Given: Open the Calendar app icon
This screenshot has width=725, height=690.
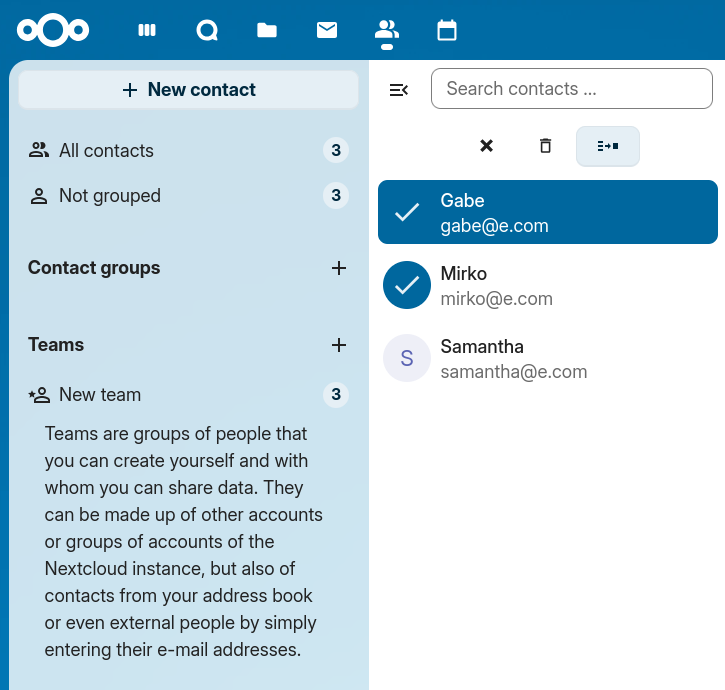Looking at the screenshot, I should [447, 30].
